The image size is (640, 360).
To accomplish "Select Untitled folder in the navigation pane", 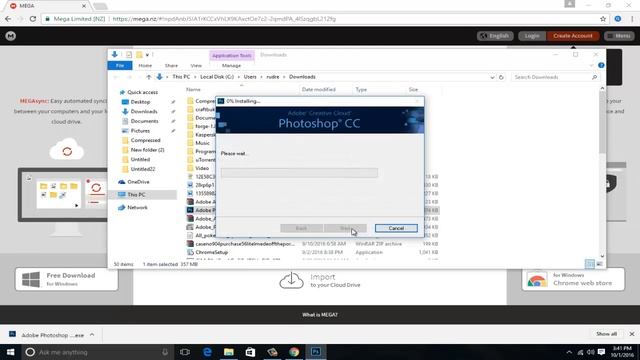I will pyautogui.click(x=140, y=160).
